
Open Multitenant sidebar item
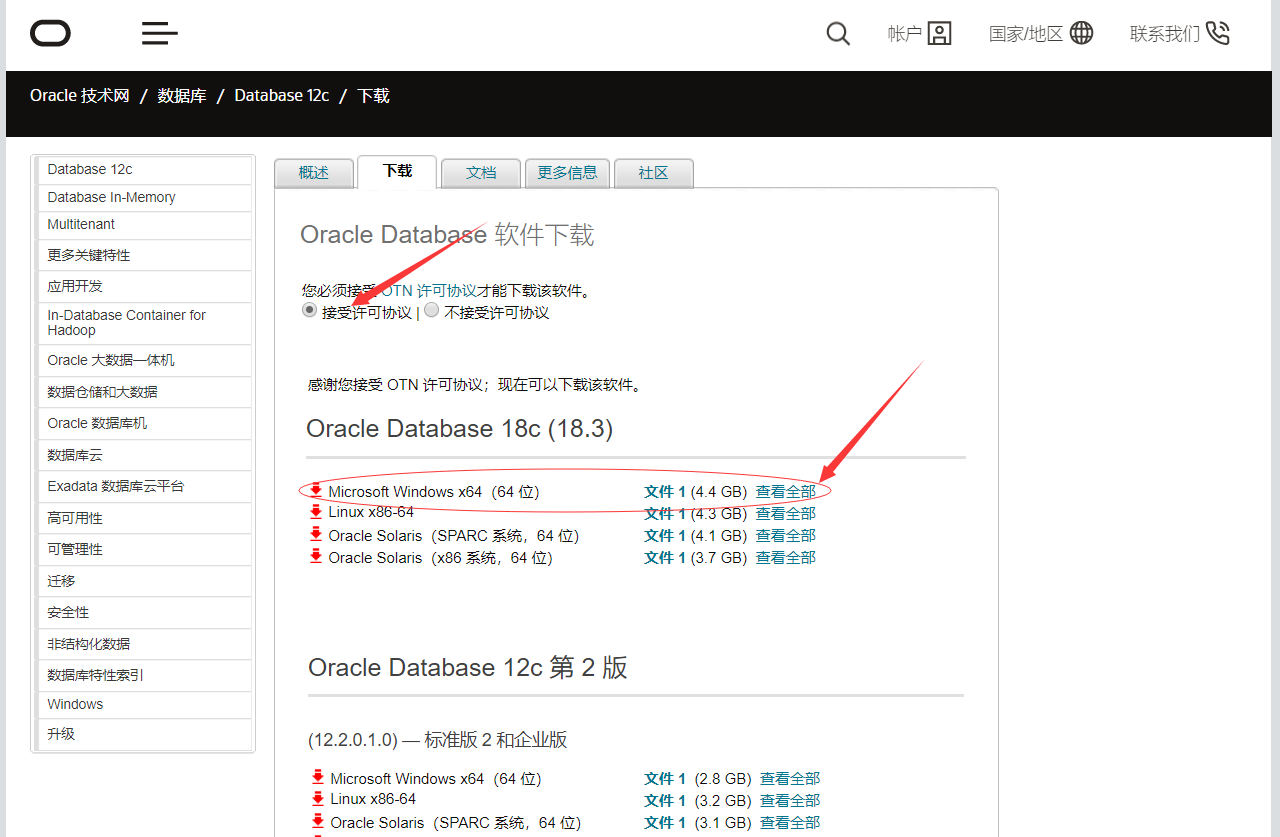[x=144, y=225]
